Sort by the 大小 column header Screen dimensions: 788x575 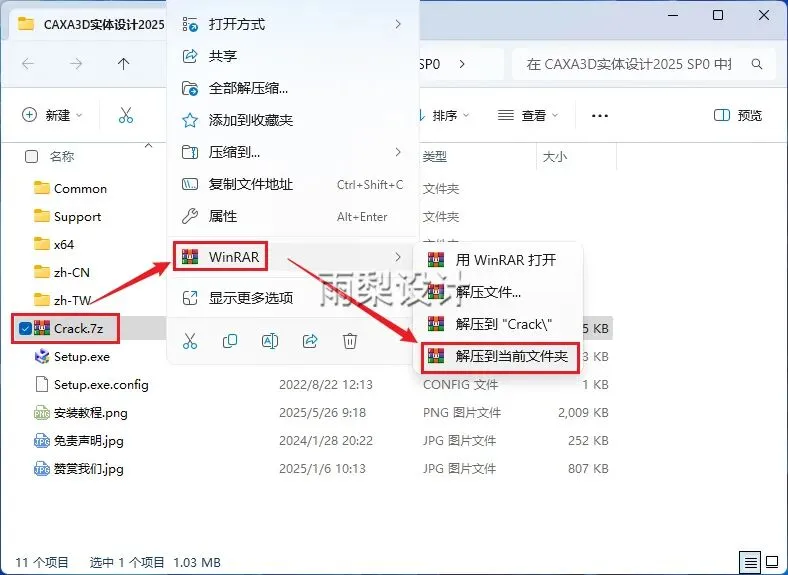pos(555,157)
